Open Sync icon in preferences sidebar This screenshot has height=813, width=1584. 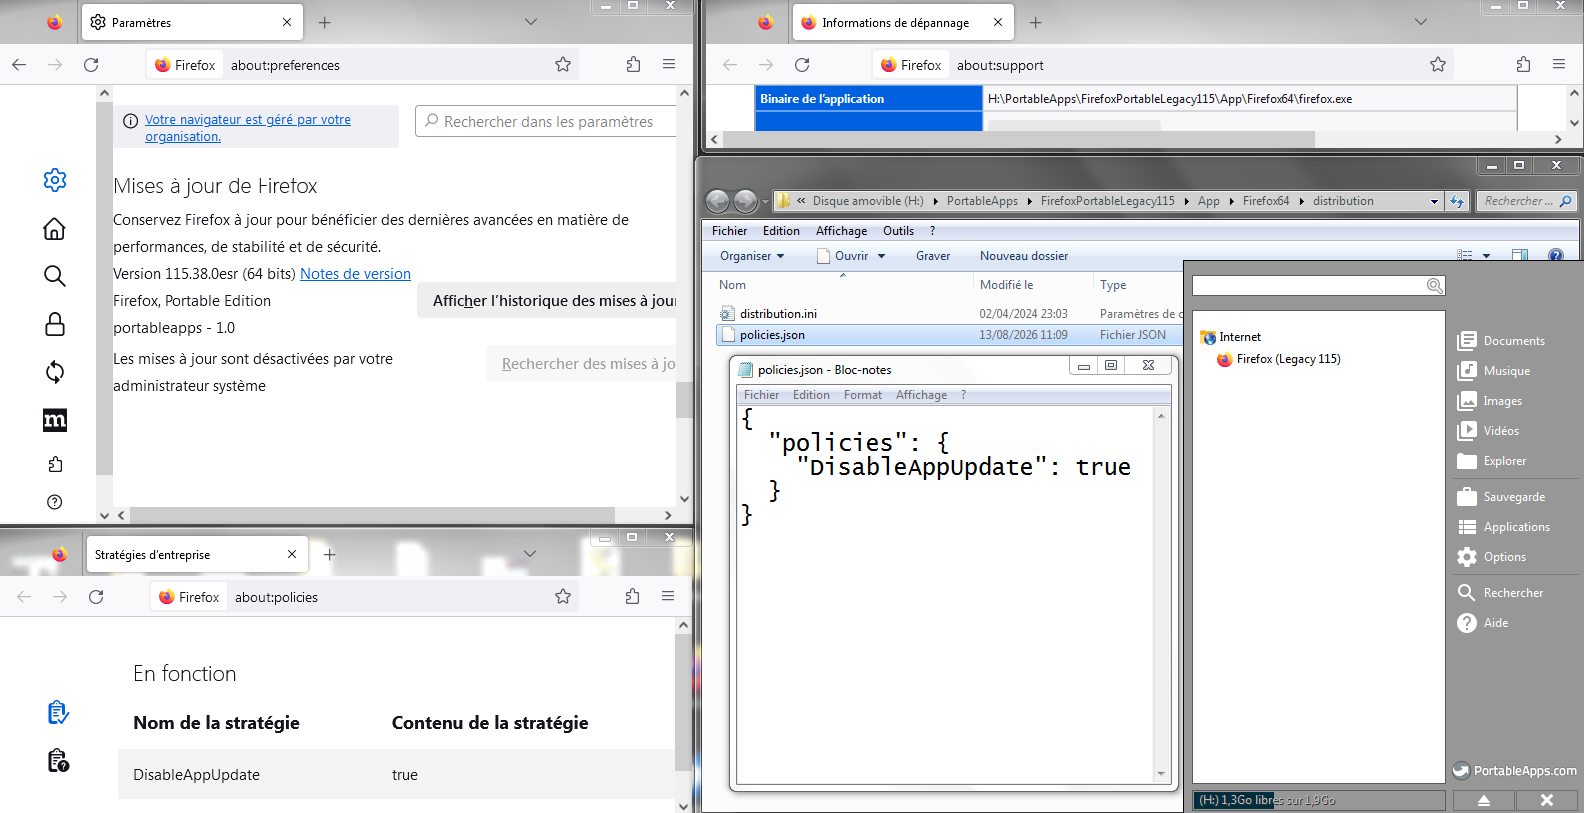55,372
